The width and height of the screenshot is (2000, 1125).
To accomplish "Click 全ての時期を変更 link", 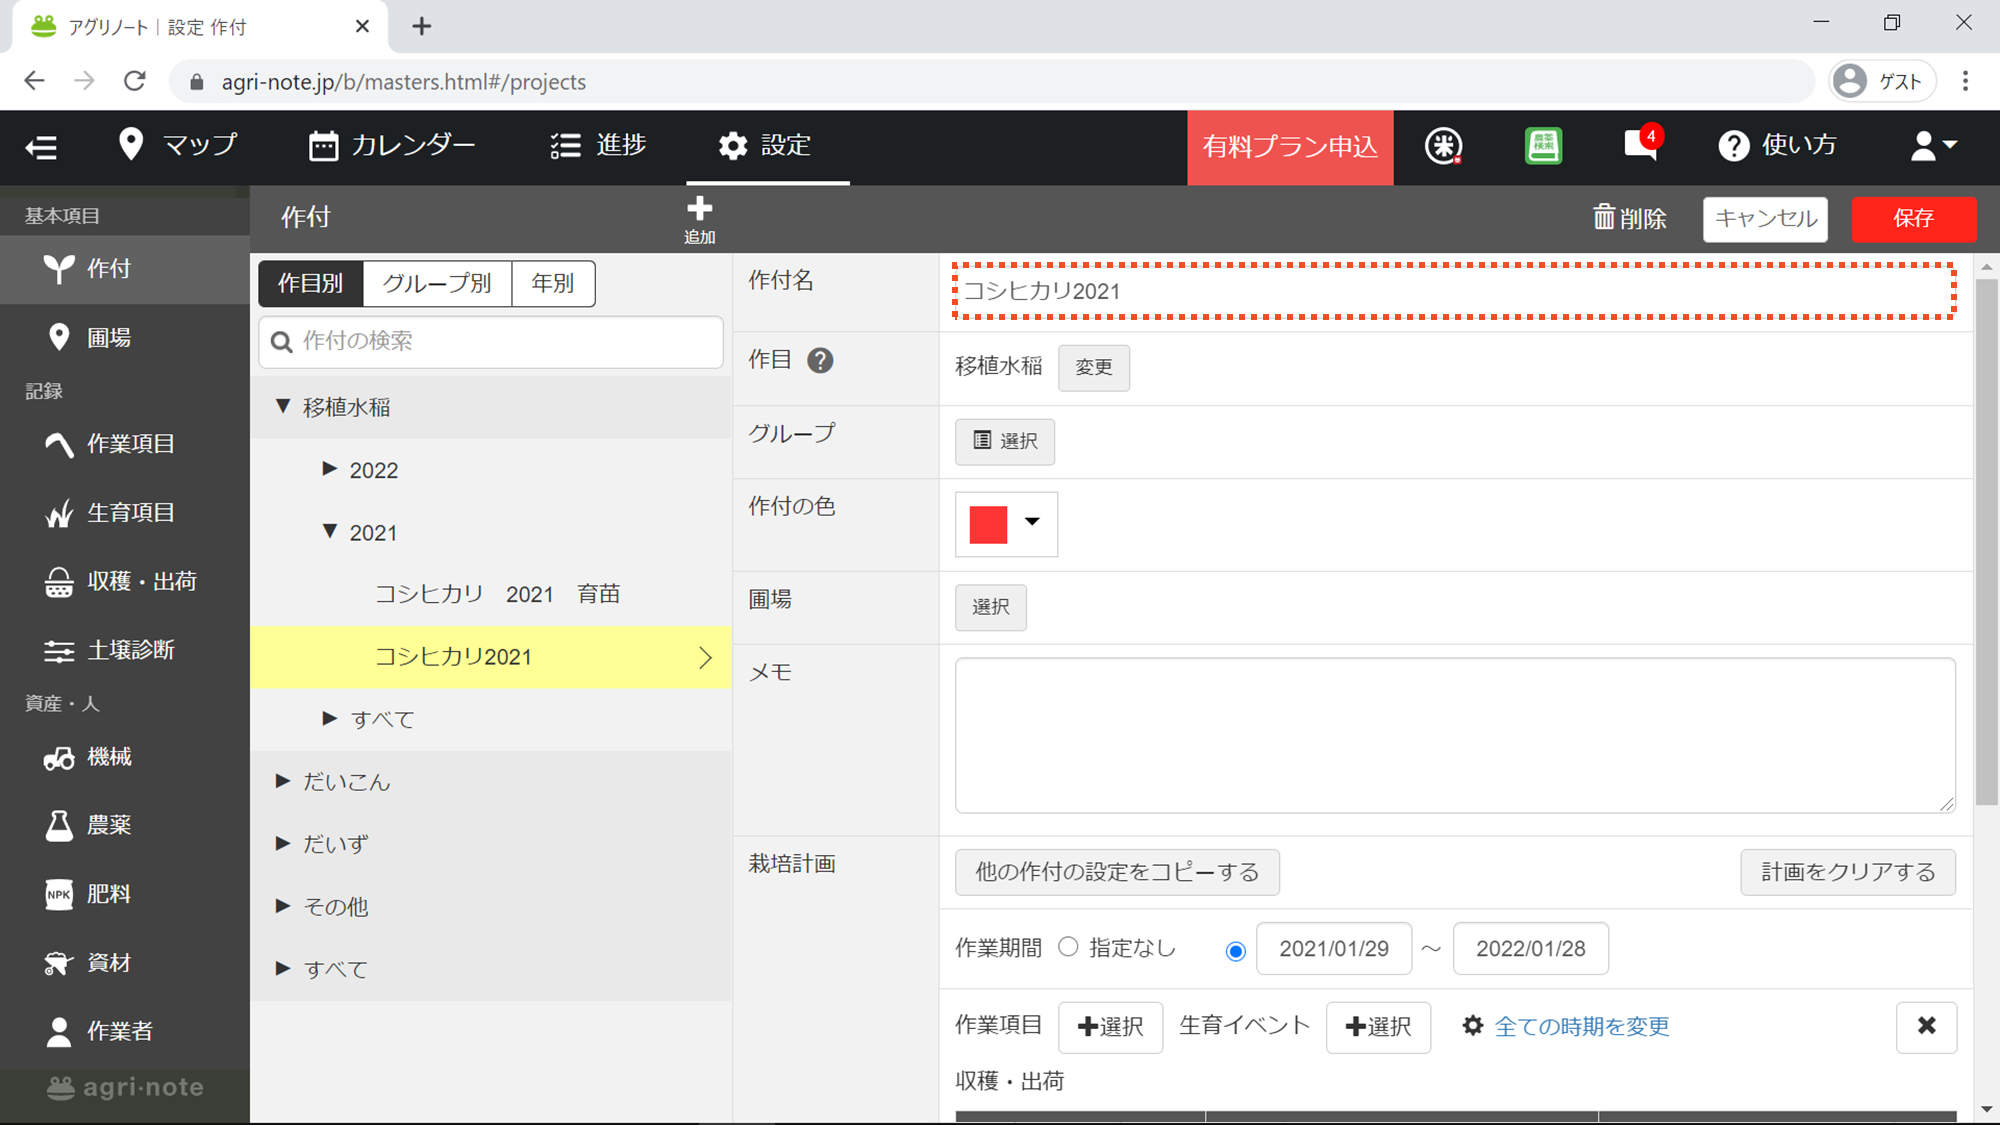I will click(x=1582, y=1027).
